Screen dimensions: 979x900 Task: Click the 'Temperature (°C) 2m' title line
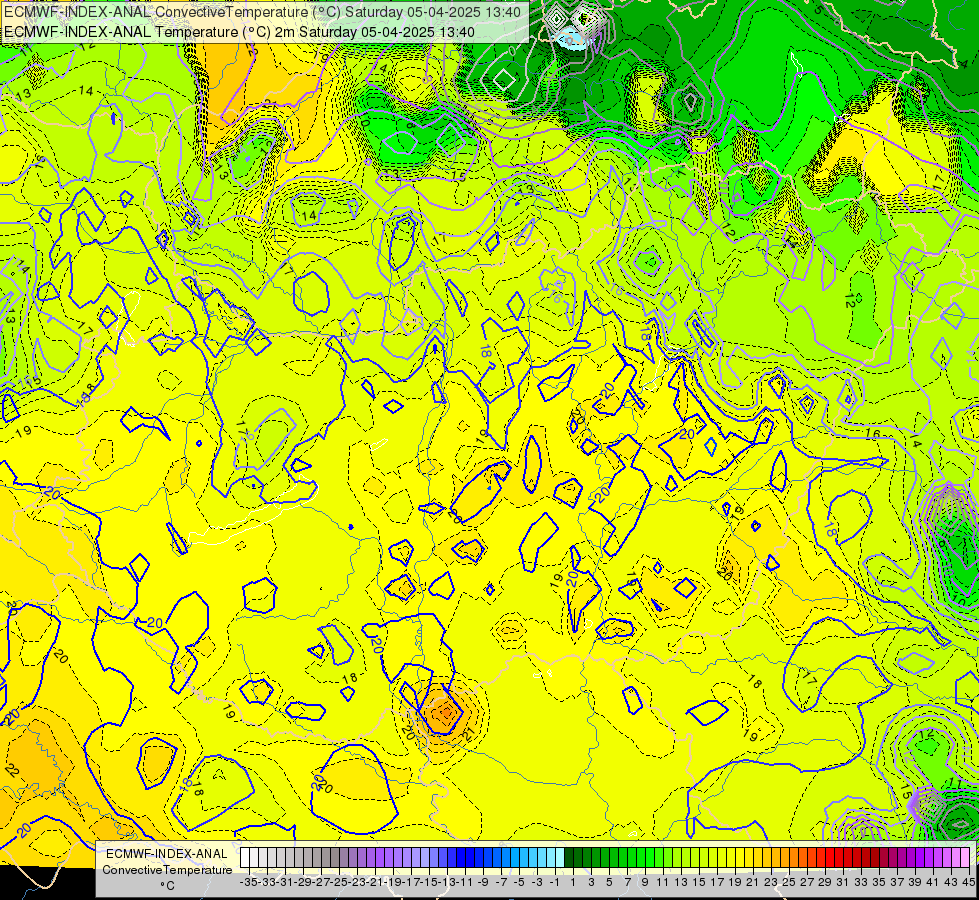point(239,32)
